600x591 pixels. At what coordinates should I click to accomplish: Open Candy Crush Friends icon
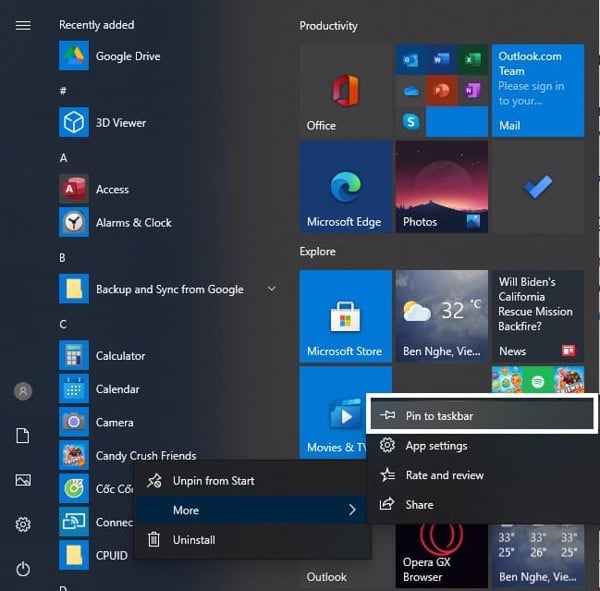pos(74,455)
